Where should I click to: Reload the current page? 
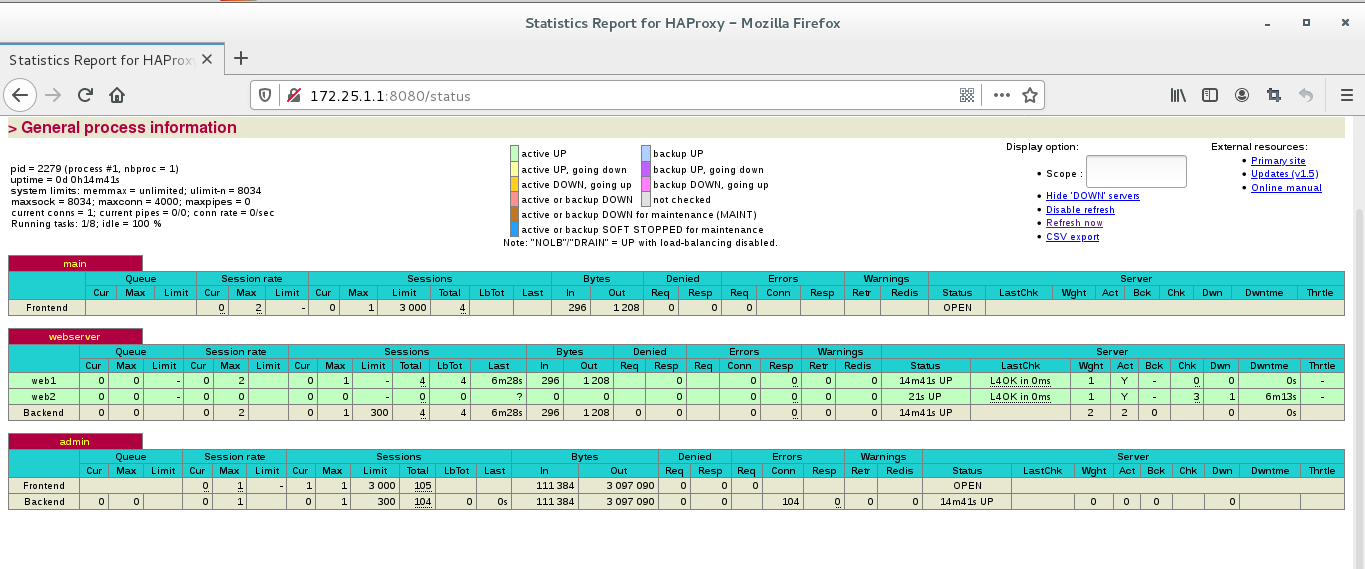(85, 95)
